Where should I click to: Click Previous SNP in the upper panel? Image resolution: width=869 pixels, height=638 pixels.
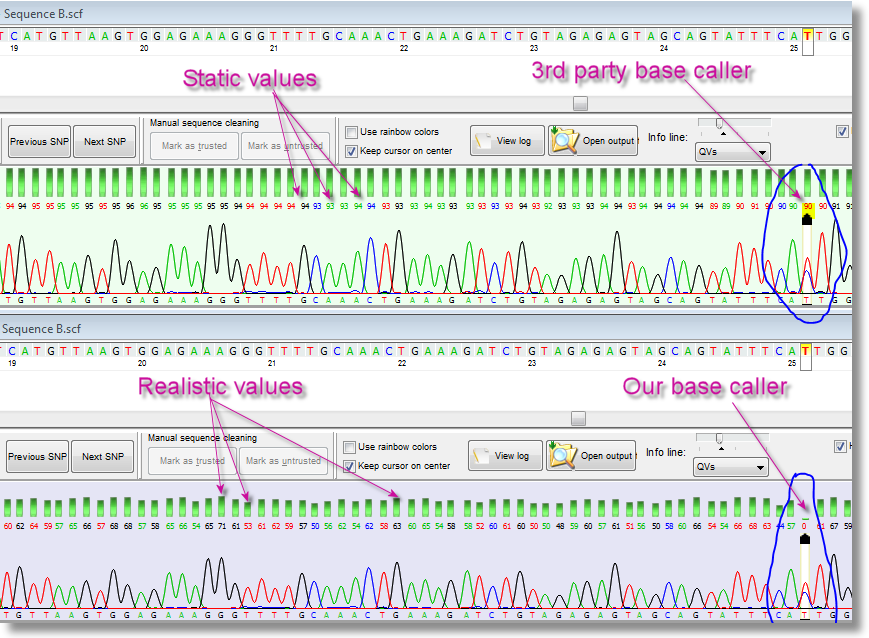39,142
